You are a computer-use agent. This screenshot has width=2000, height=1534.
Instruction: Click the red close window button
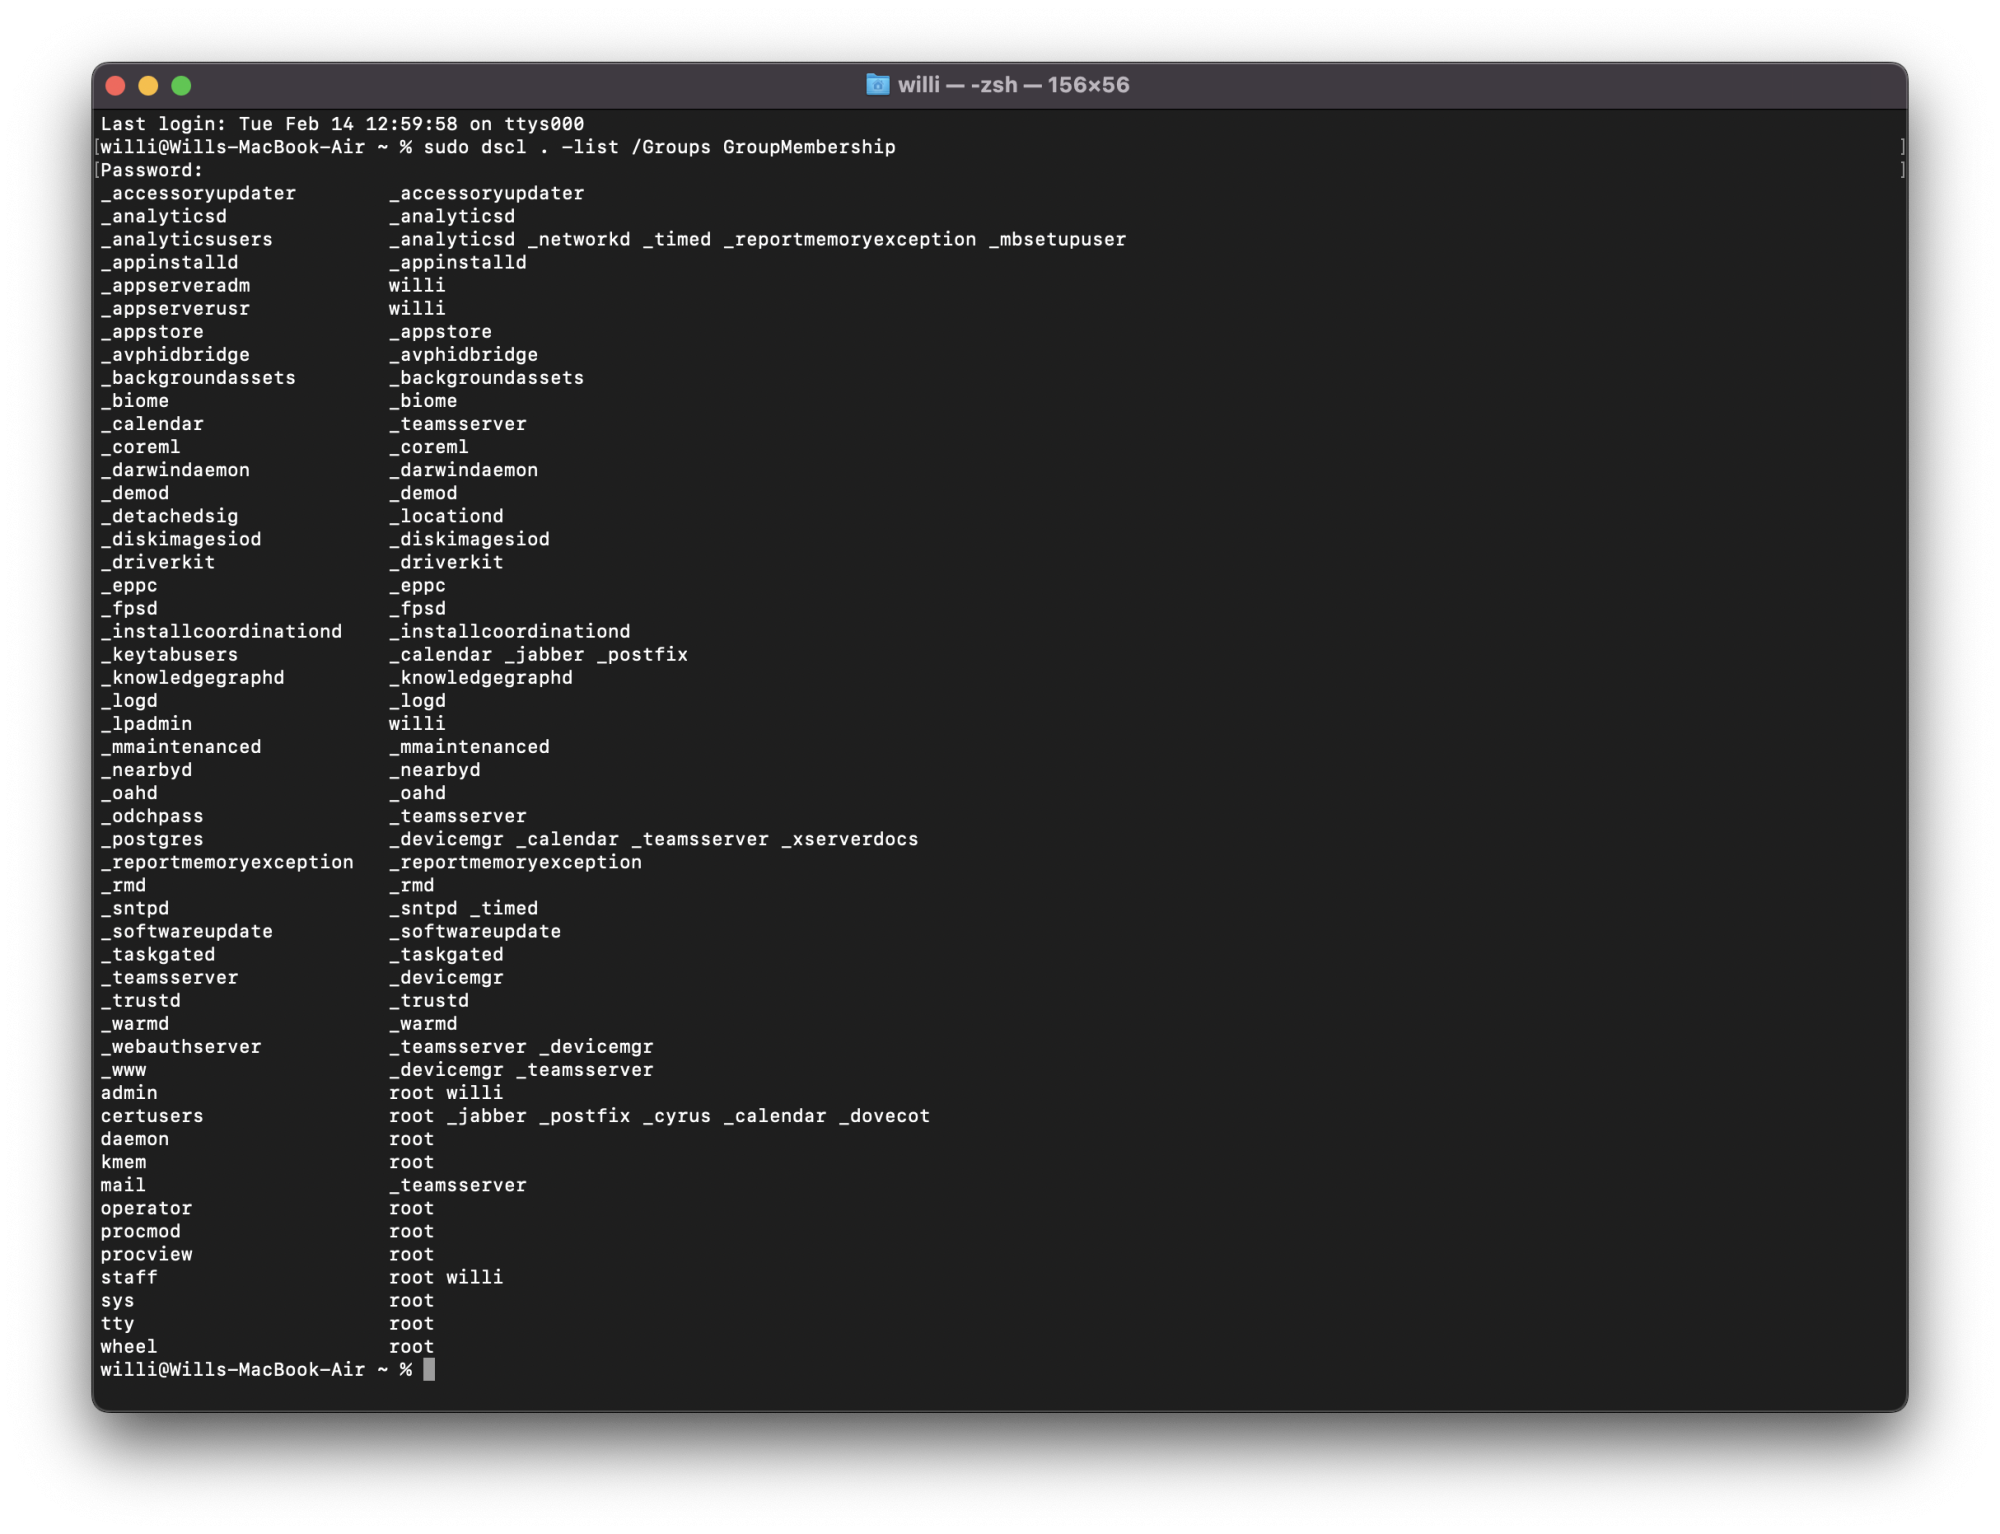point(115,86)
